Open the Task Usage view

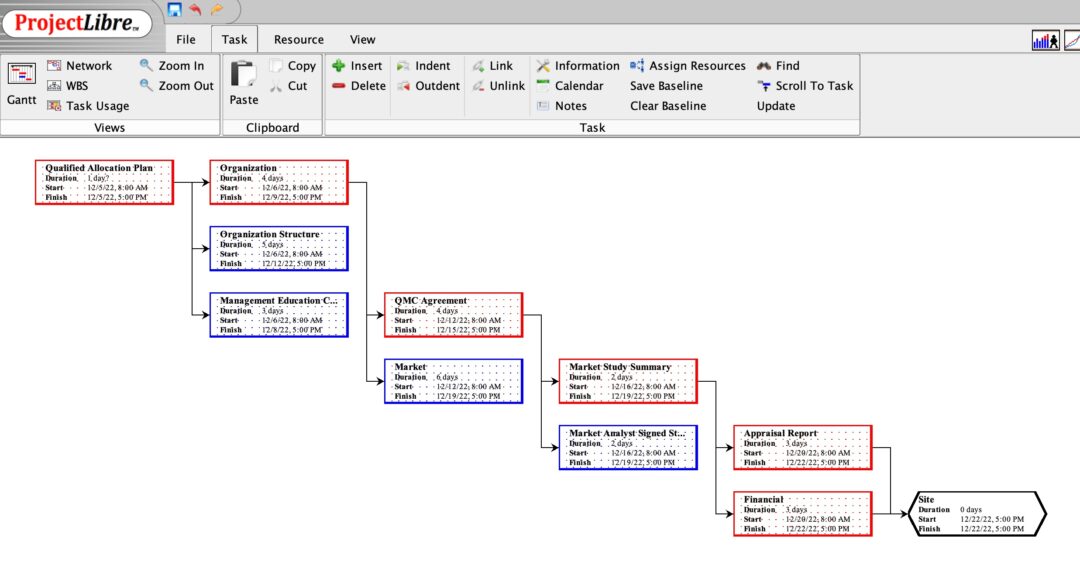[88, 105]
